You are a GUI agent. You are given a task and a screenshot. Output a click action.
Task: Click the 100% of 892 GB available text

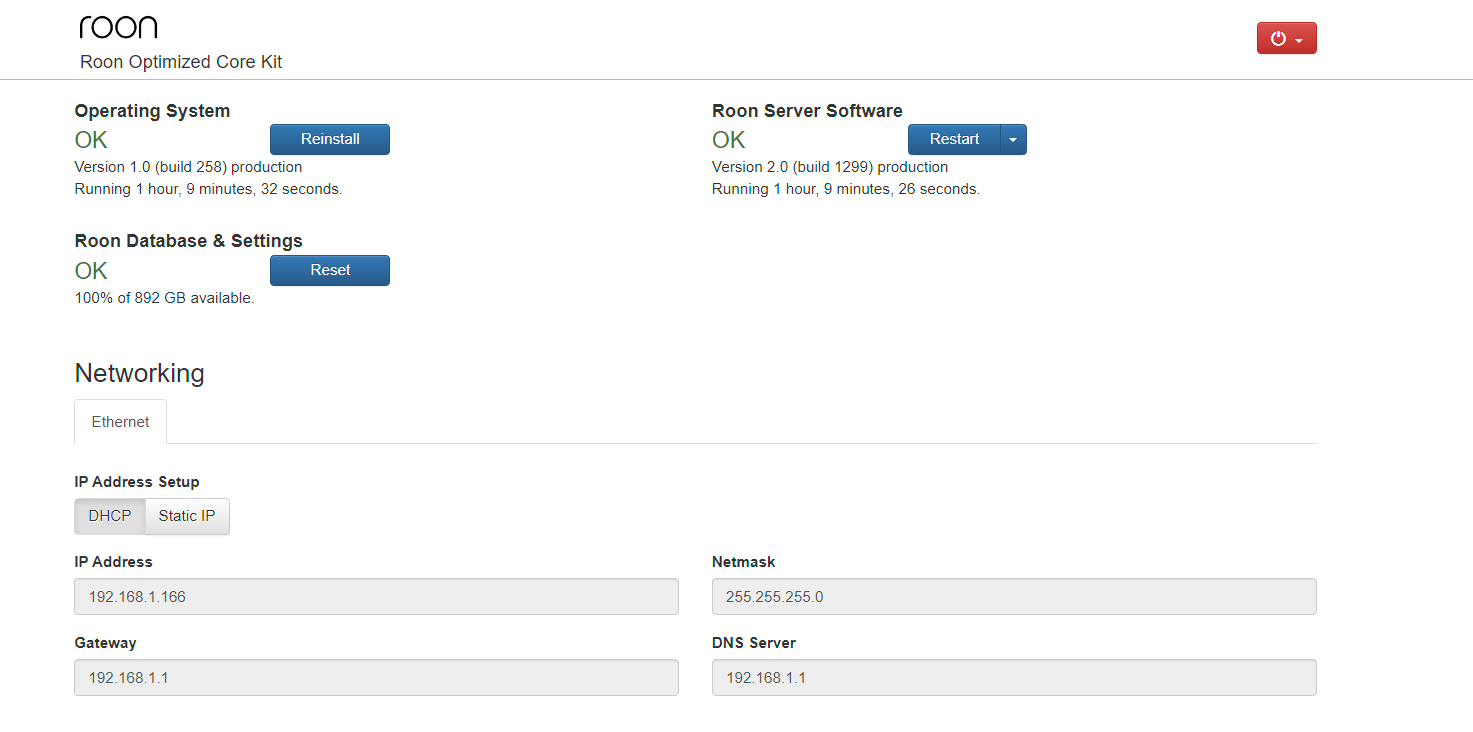click(164, 298)
